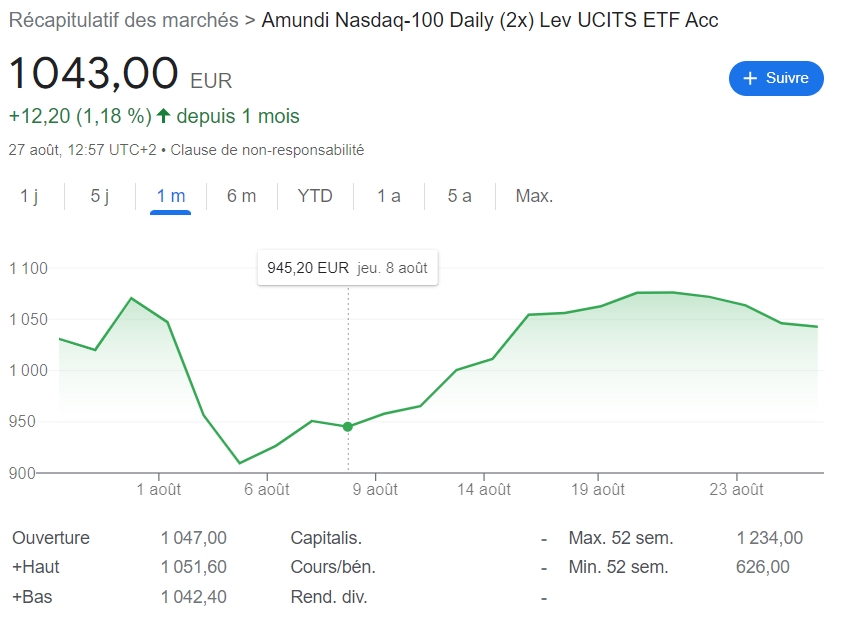Click the Ouverture value 1 047,00
This screenshot has width=851, height=621.
[194, 538]
